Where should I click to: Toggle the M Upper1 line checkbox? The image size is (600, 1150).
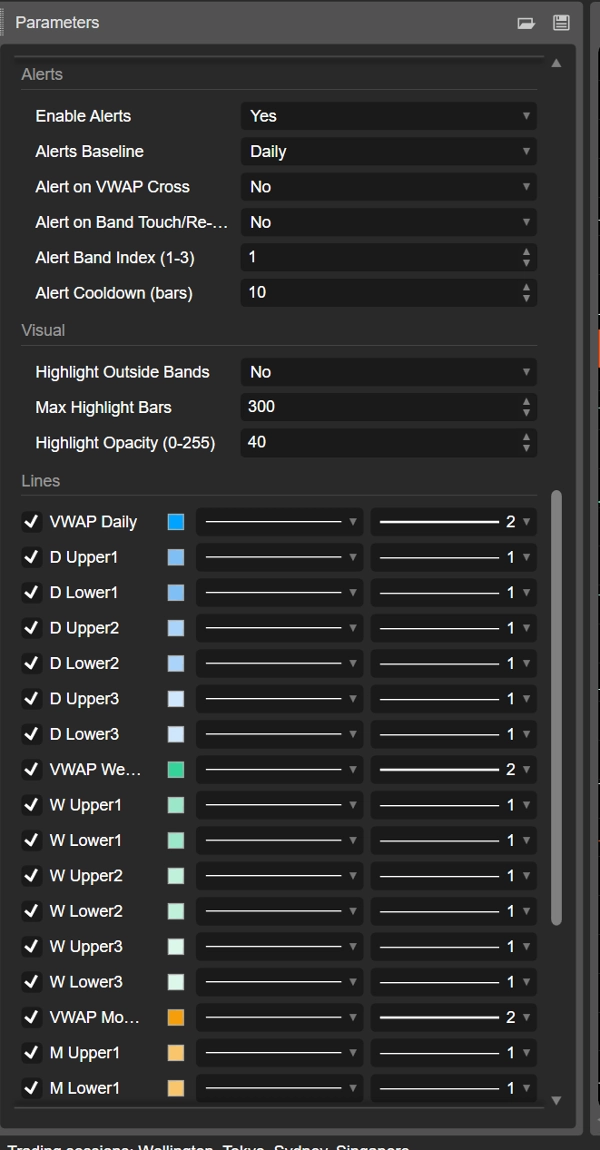point(31,1053)
